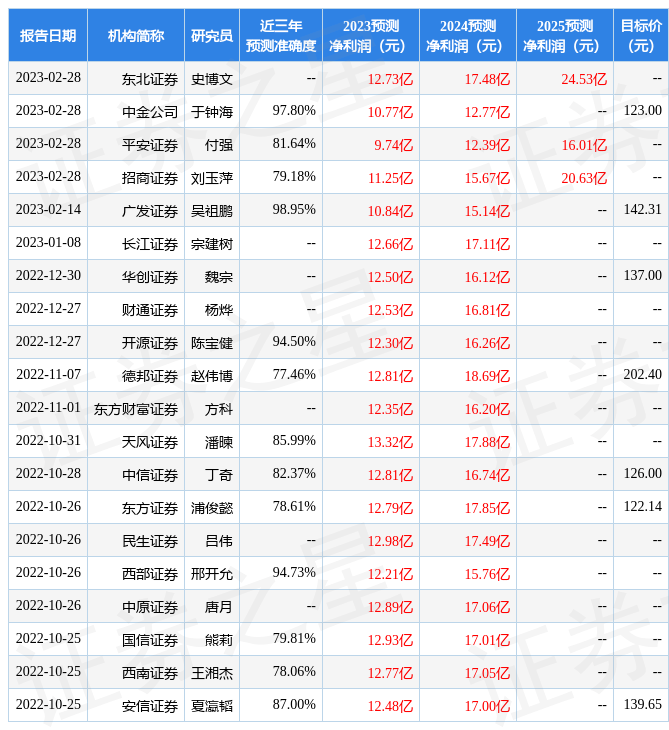
Task: Click researcher name 于钟海
Action: tap(212, 112)
